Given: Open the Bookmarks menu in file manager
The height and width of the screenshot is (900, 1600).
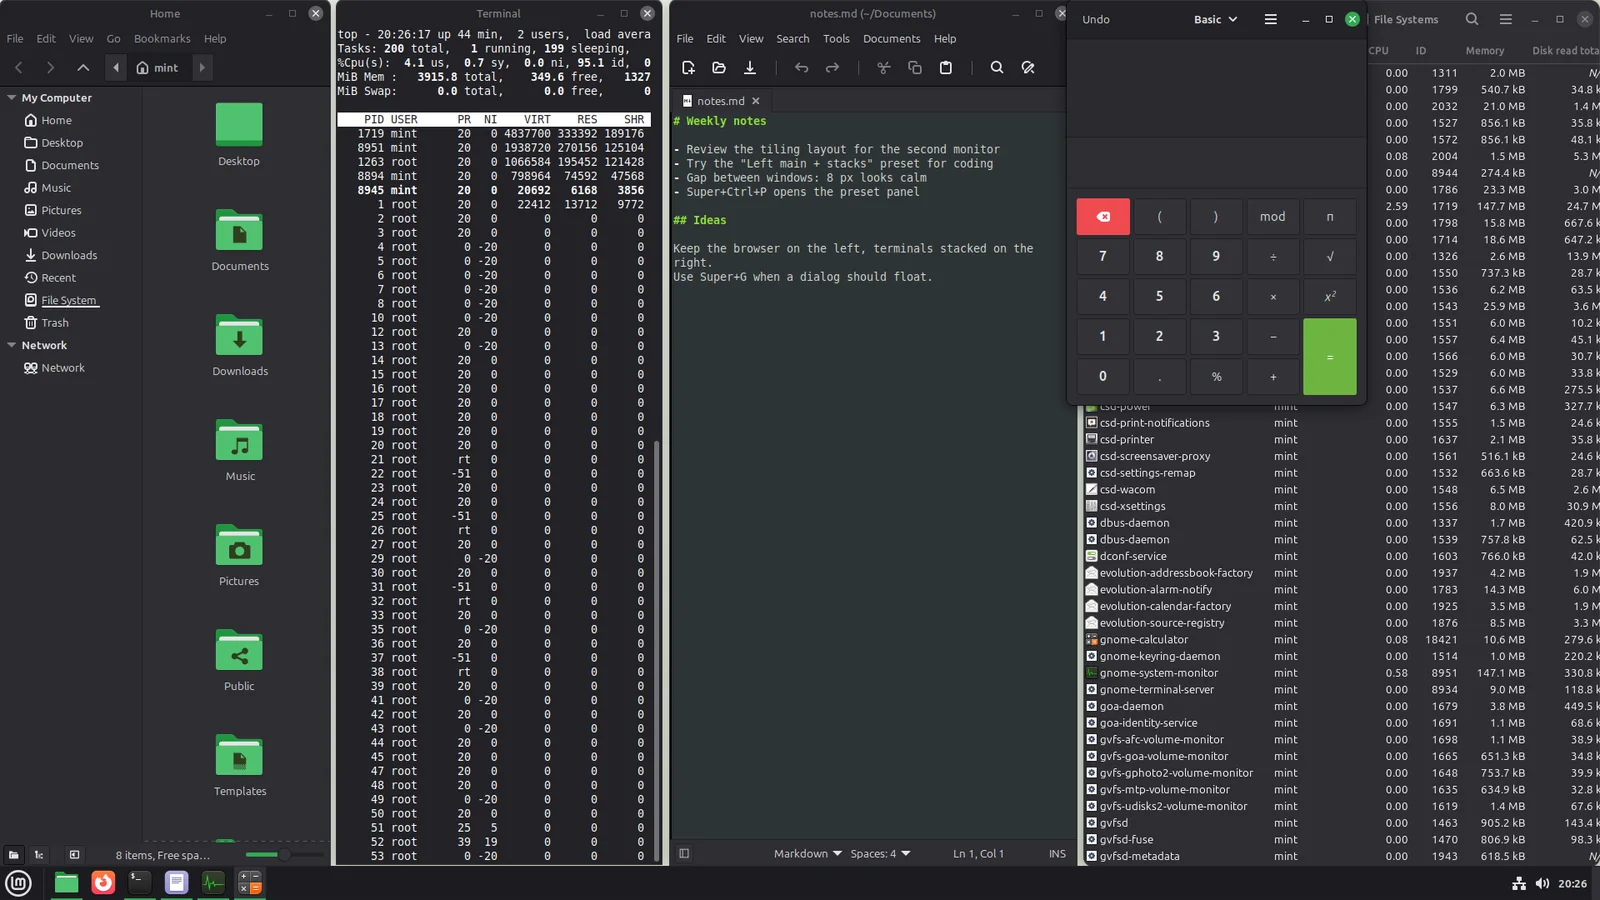Looking at the screenshot, I should (x=162, y=39).
